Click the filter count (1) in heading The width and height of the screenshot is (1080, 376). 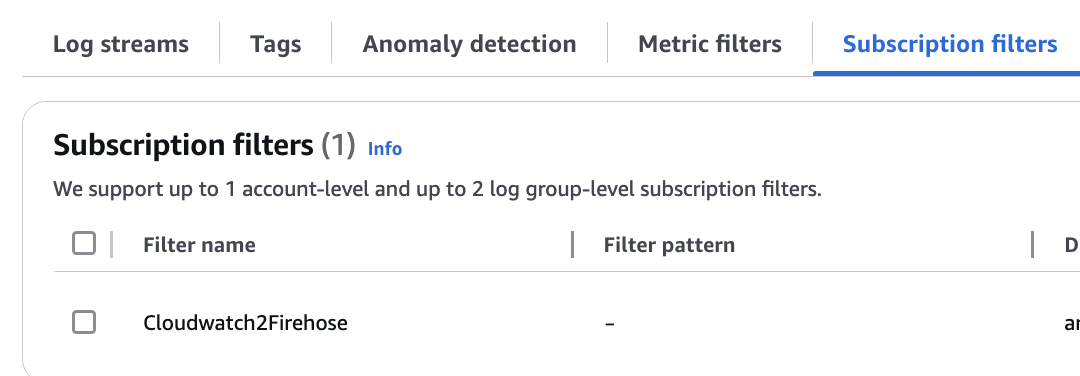click(338, 145)
